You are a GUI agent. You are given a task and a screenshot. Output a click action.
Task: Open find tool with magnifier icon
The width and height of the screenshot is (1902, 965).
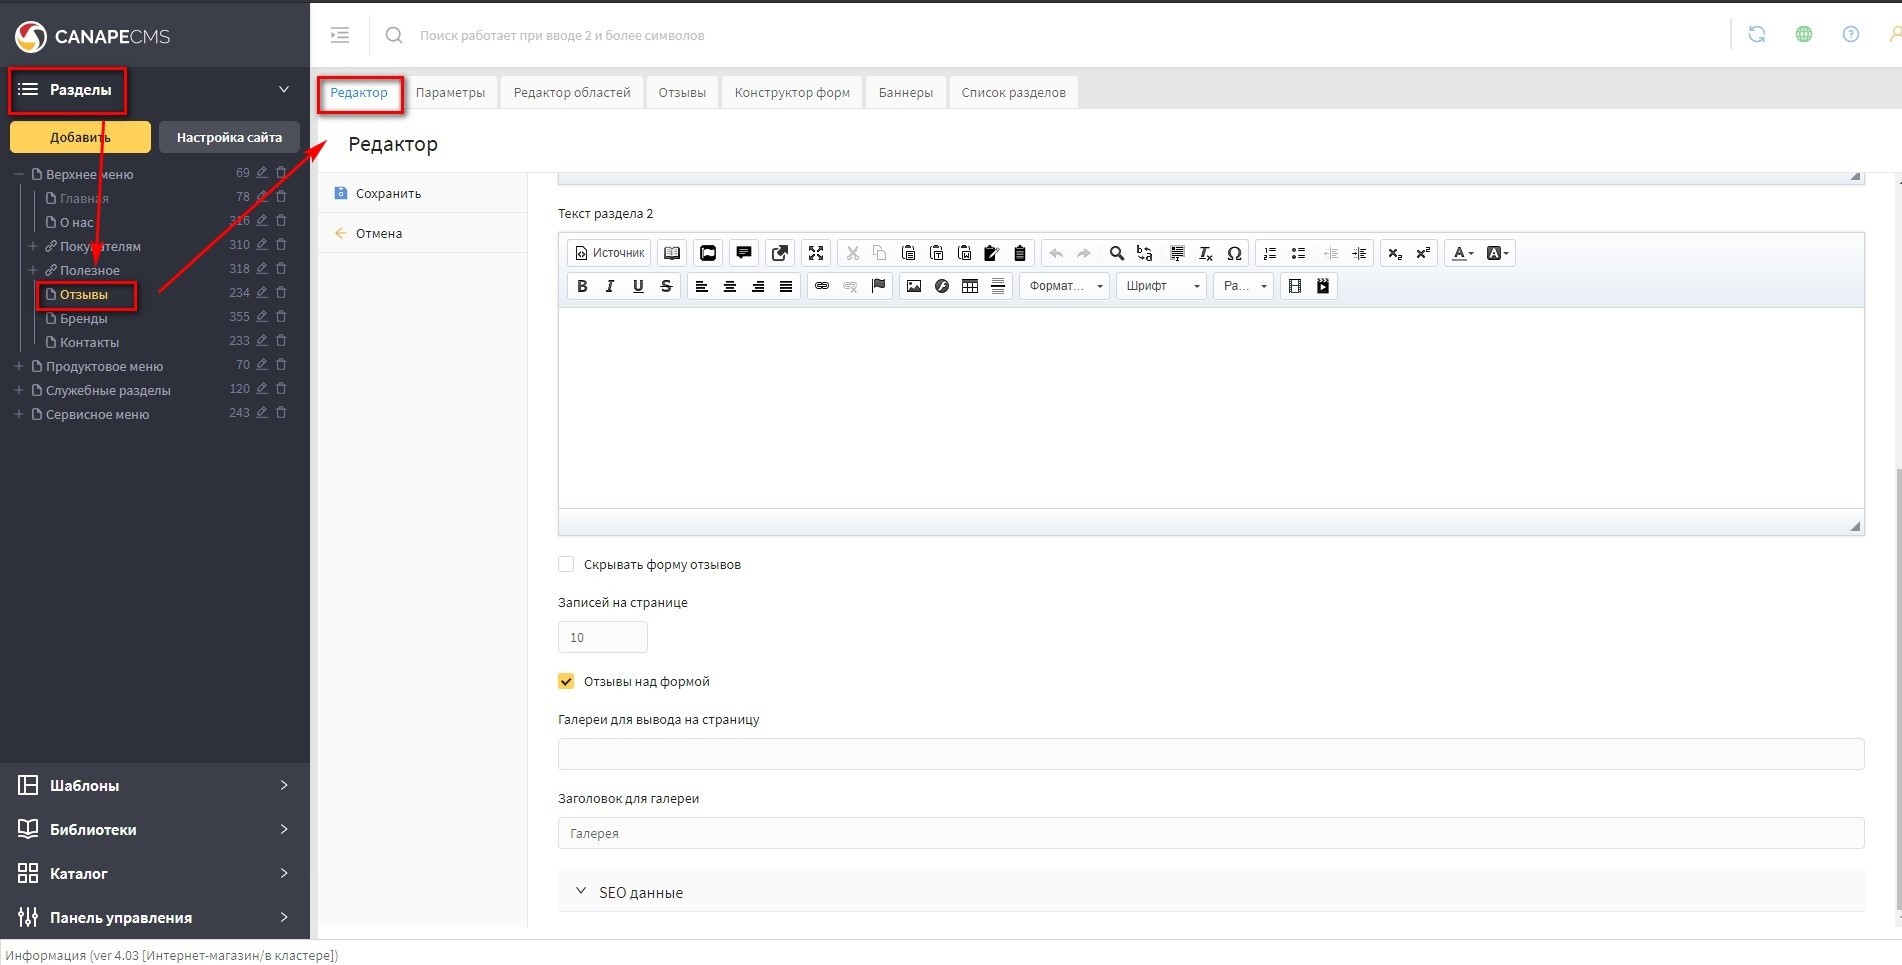pyautogui.click(x=1116, y=253)
